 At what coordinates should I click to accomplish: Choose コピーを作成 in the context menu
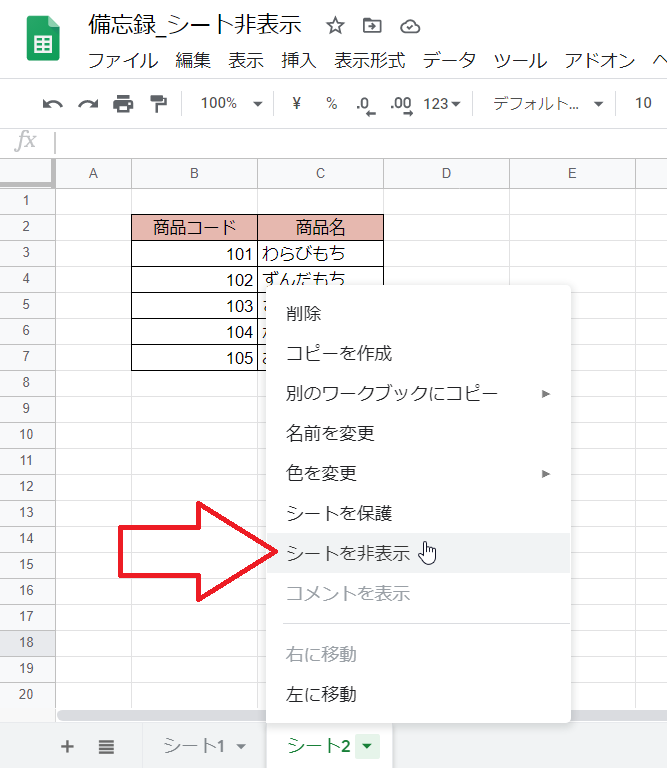click(418, 354)
